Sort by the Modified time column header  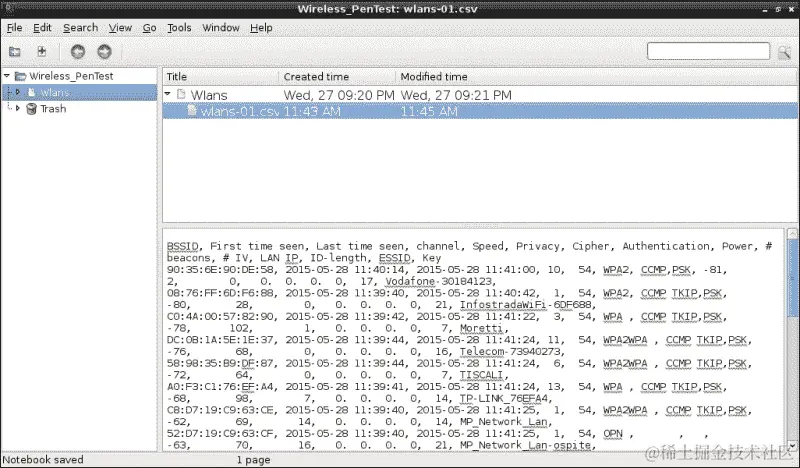596,77
